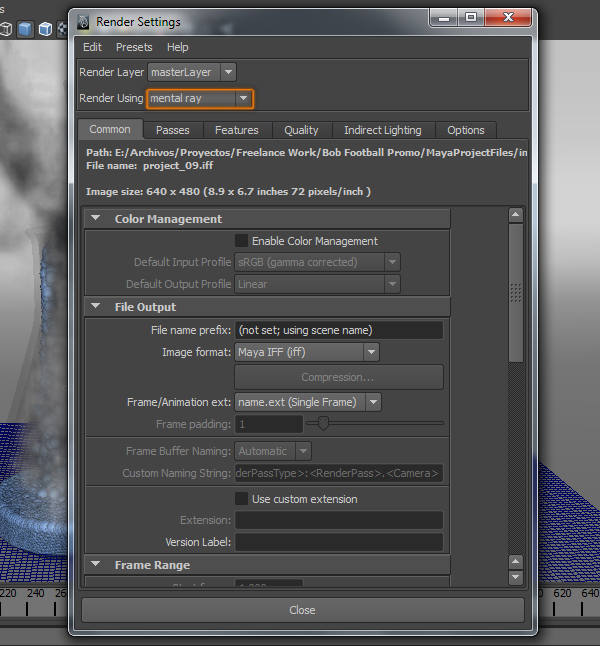Click the Render Settings window title icon

[83, 20]
